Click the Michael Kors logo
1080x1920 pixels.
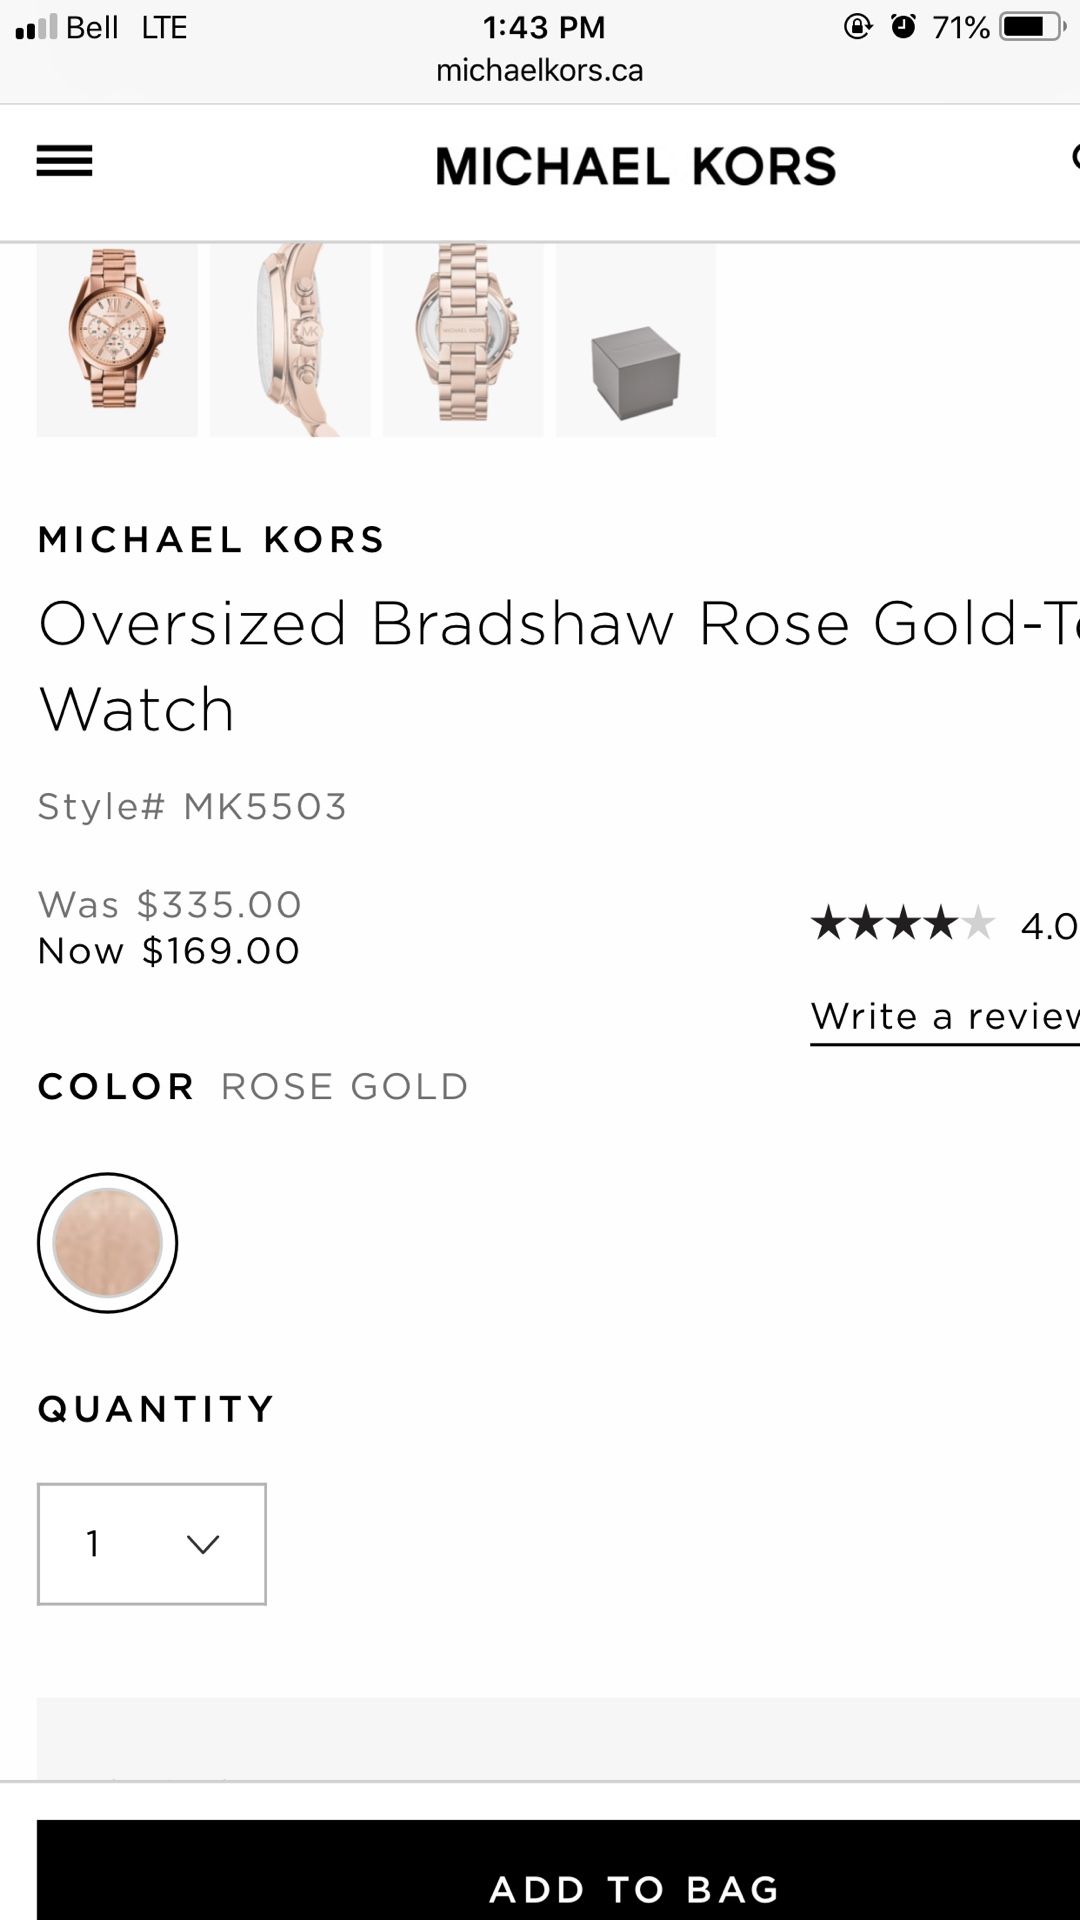[x=635, y=166]
